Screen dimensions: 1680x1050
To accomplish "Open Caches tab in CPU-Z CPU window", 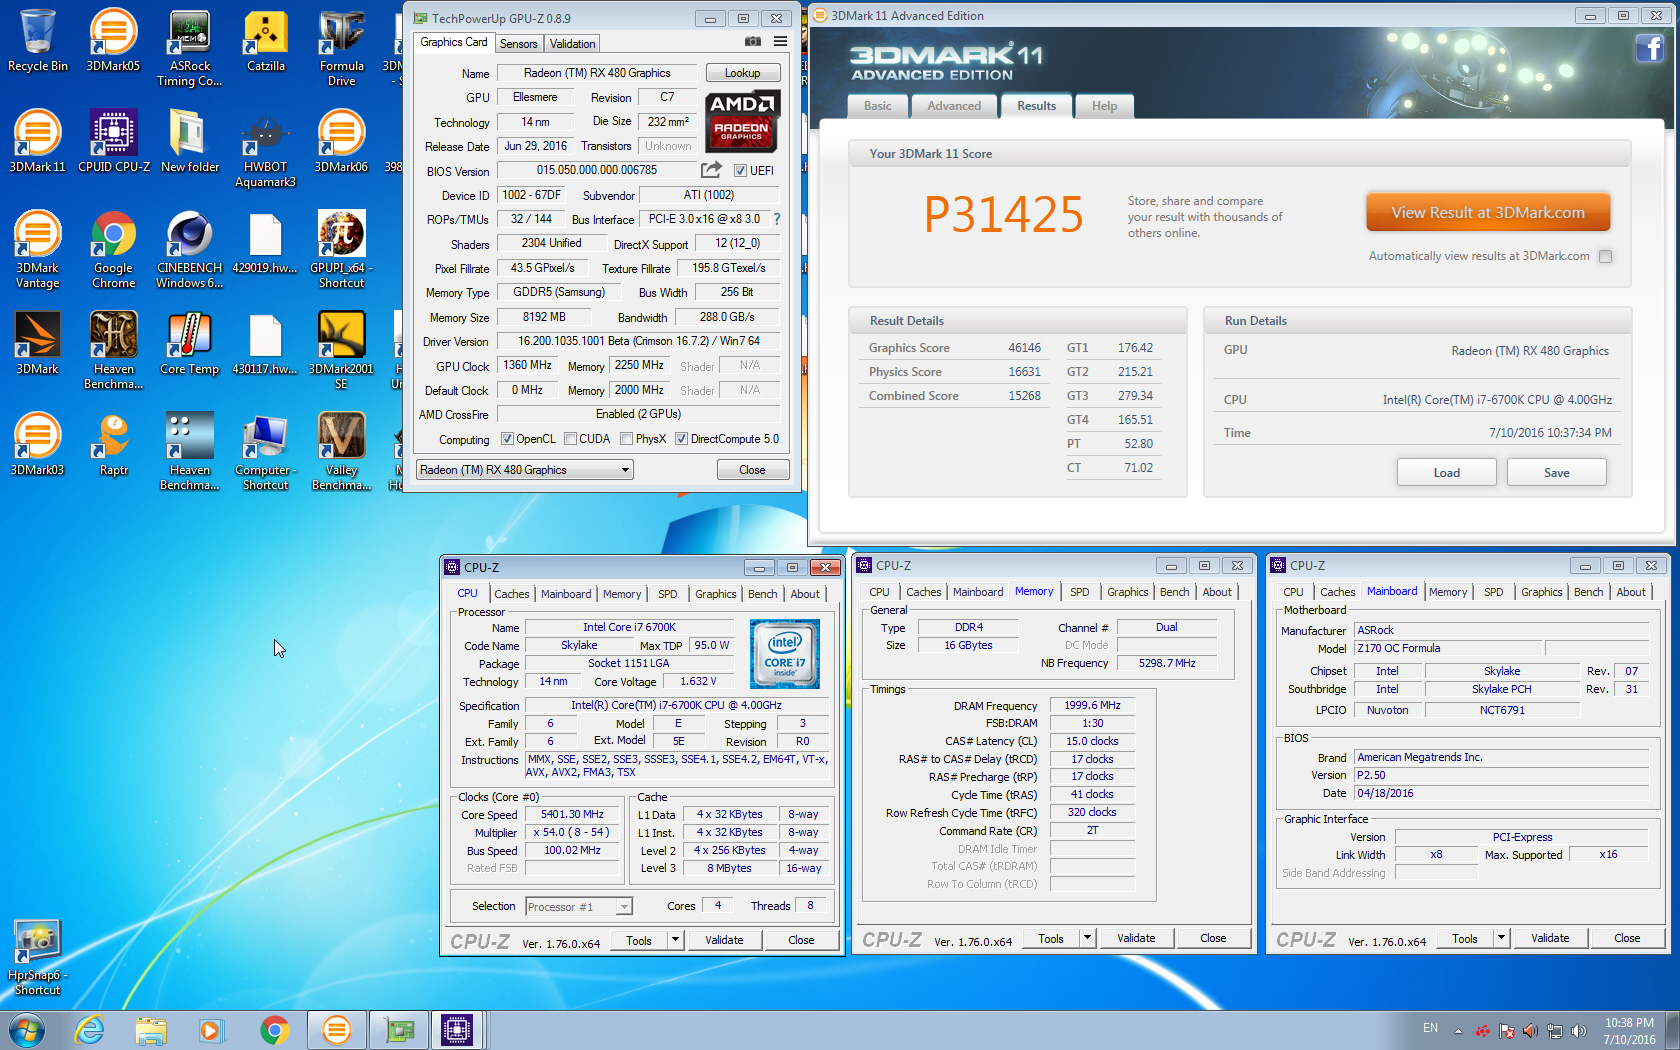I will point(512,594).
